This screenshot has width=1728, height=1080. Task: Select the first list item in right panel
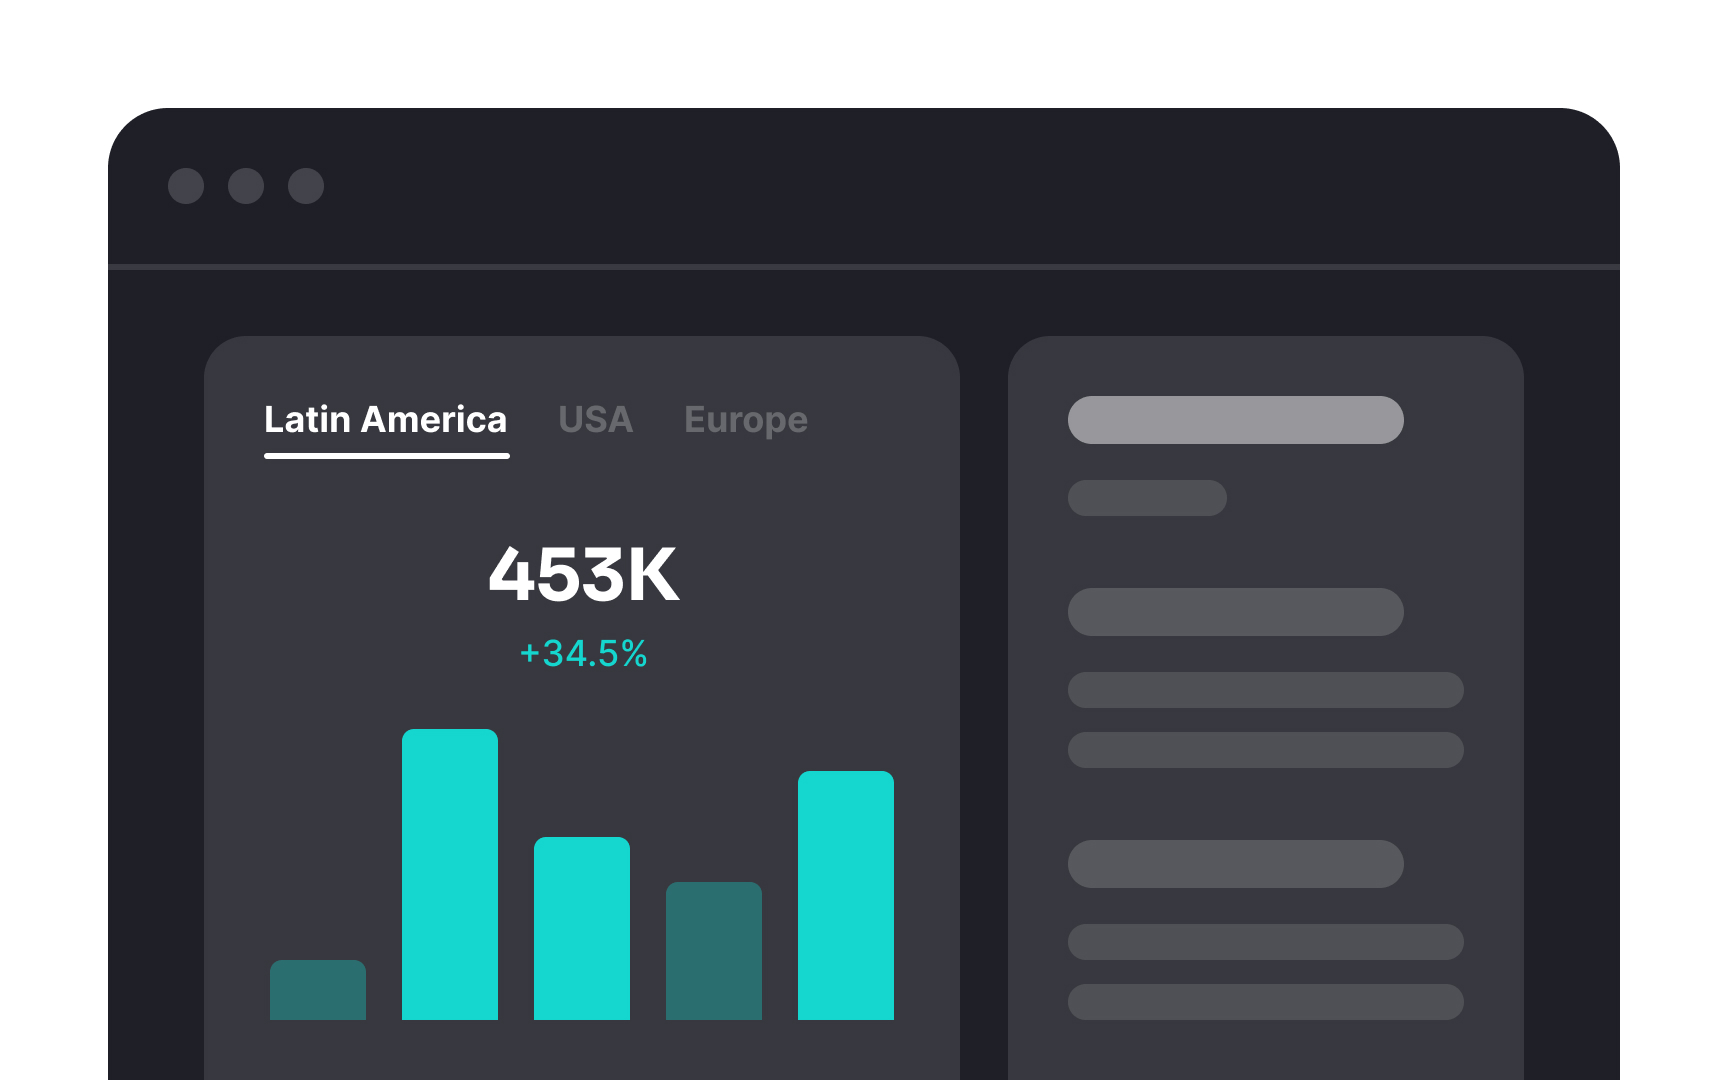click(x=1235, y=611)
